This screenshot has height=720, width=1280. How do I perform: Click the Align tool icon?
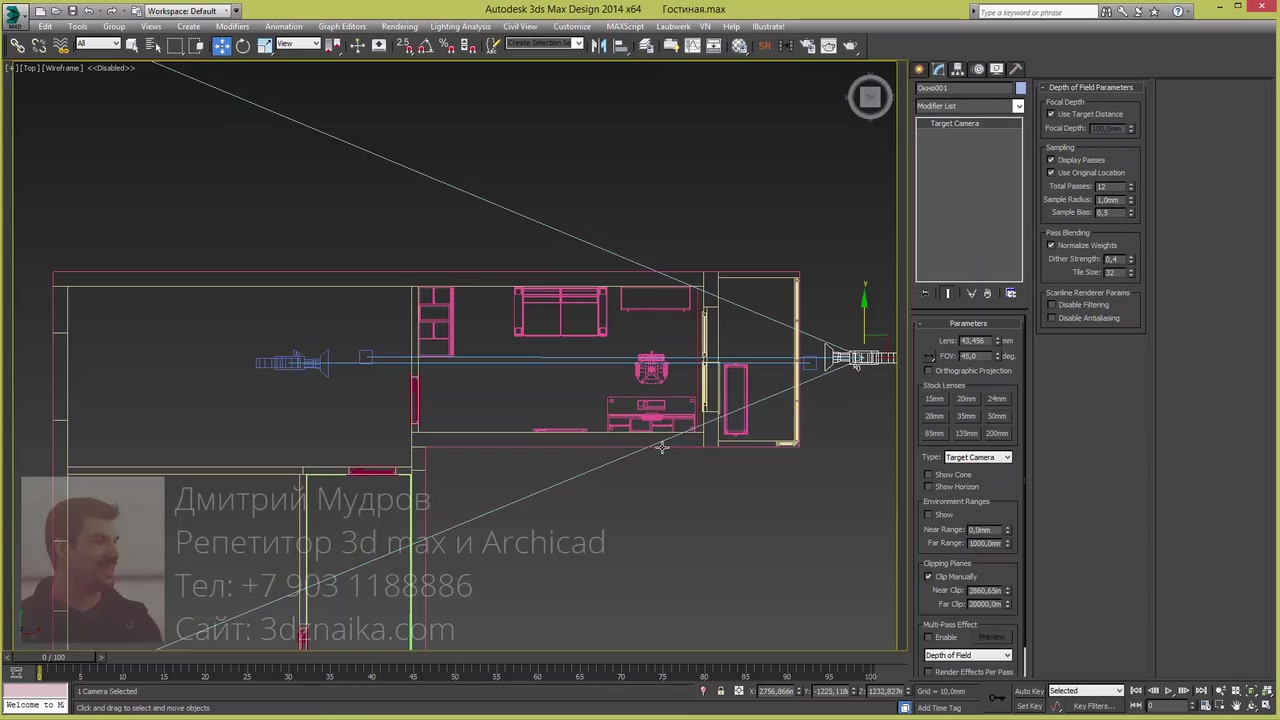(x=620, y=45)
